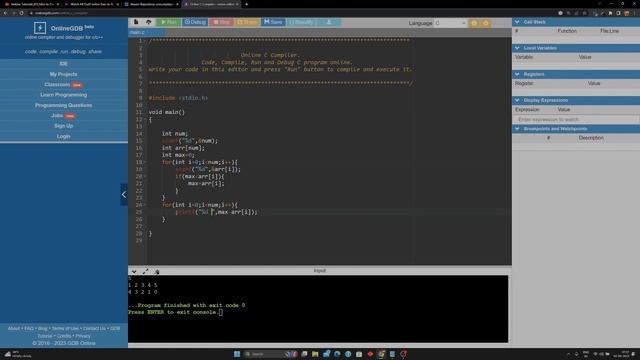Open the Language dropdown
640x360 pixels.
tap(450, 23)
